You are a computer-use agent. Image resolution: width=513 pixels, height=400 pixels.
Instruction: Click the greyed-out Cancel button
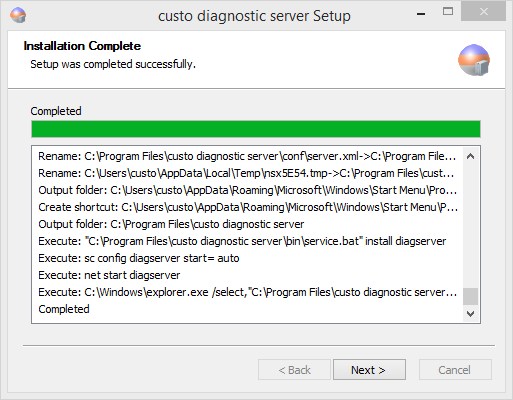tap(455, 369)
